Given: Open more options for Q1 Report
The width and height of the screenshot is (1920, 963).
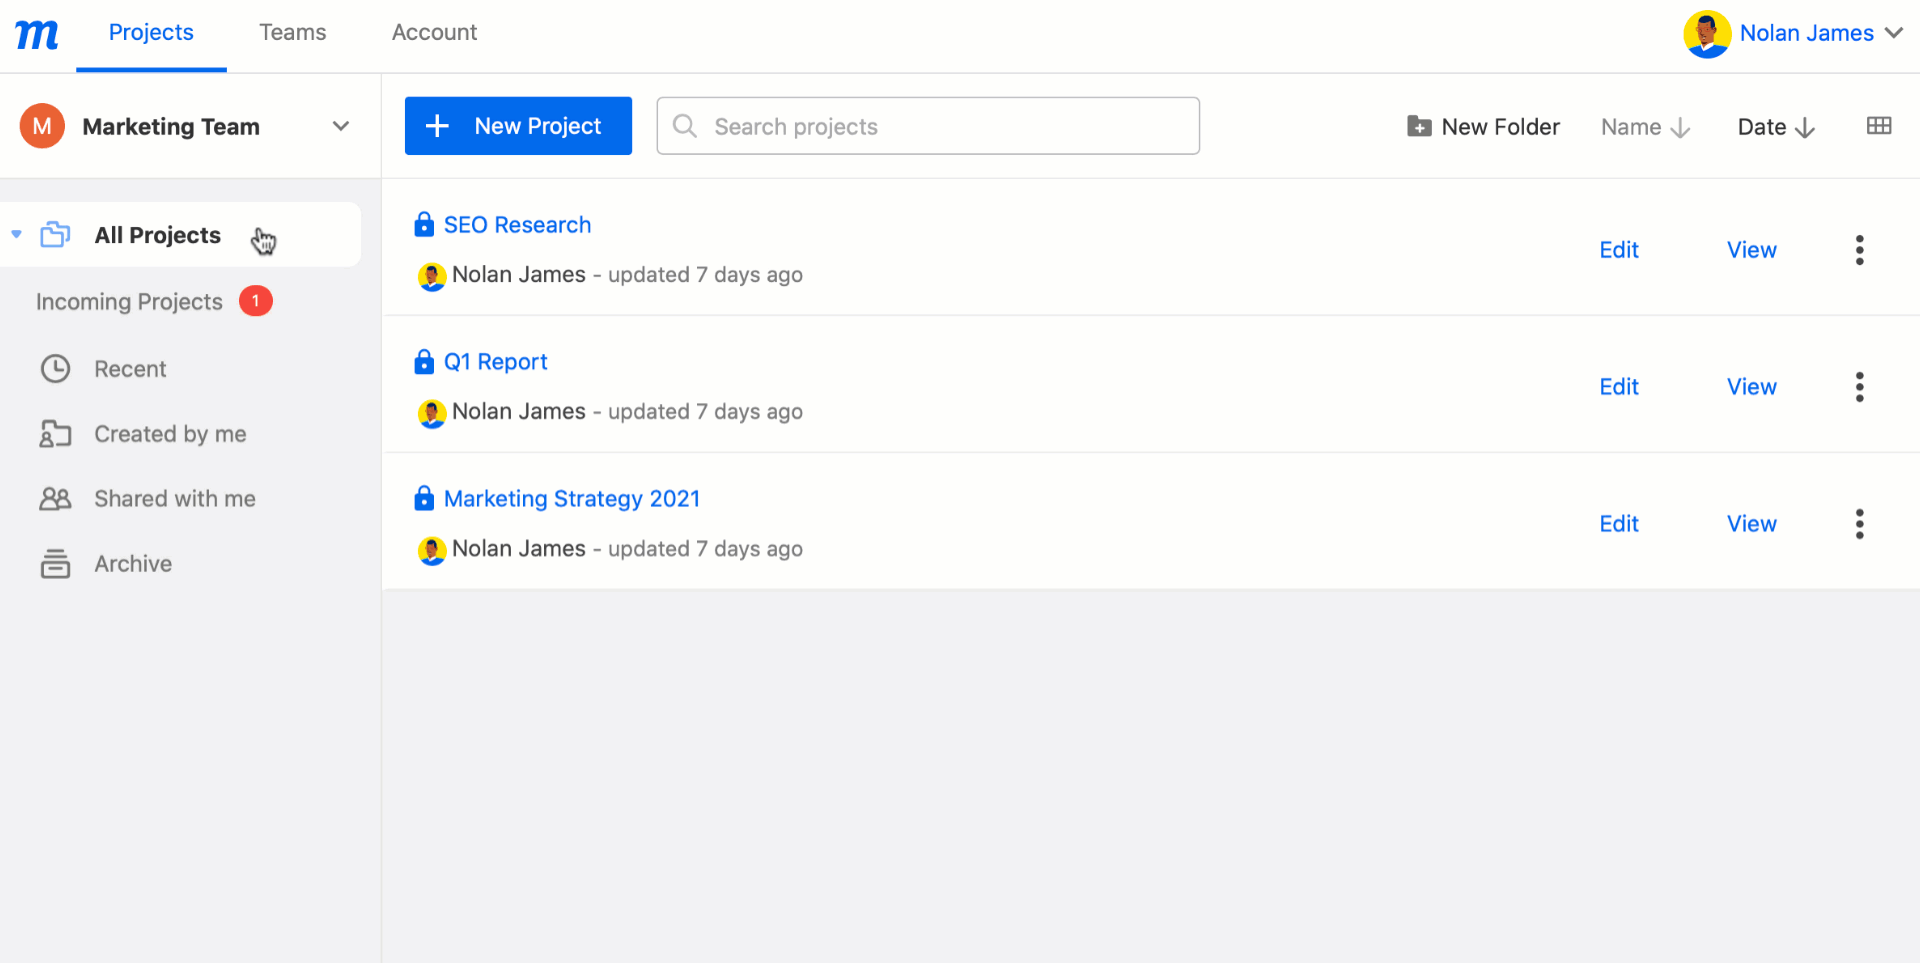Looking at the screenshot, I should click(x=1859, y=387).
